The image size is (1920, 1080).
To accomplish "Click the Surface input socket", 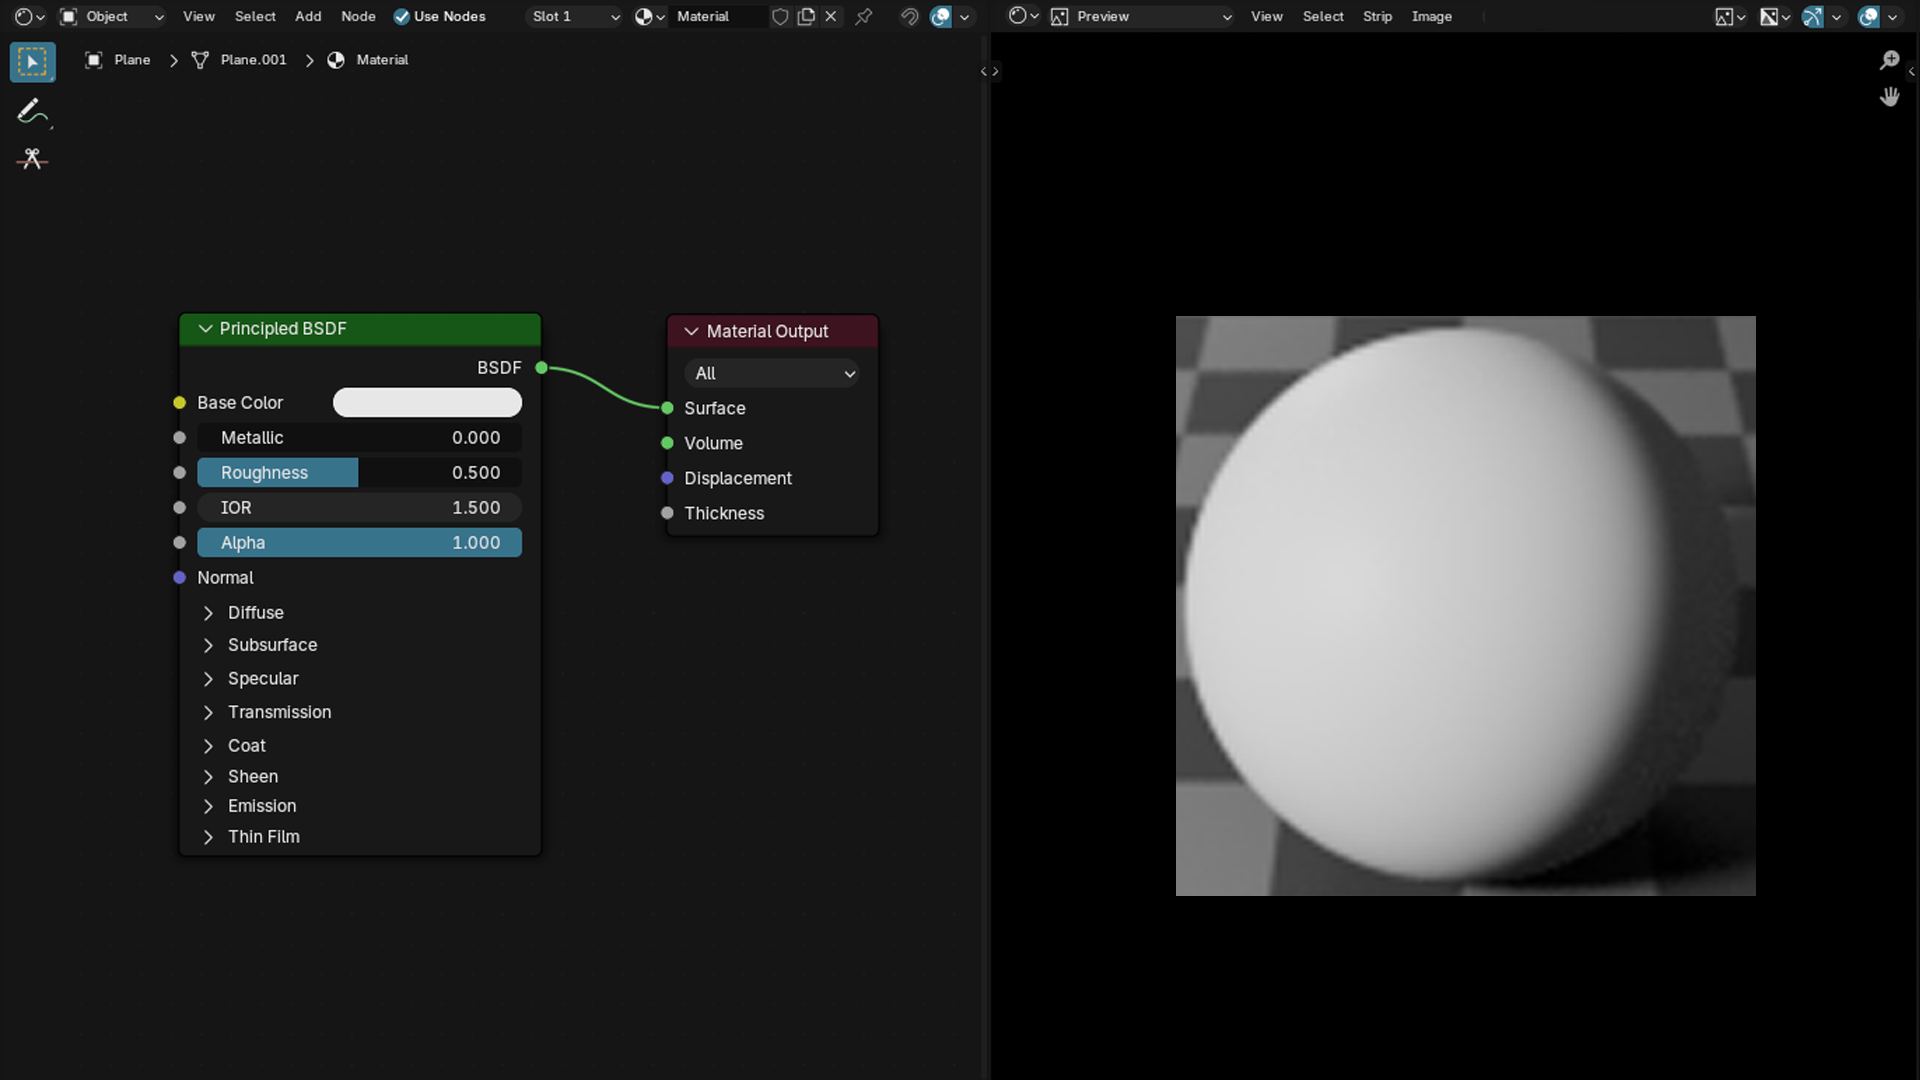I will click(667, 408).
